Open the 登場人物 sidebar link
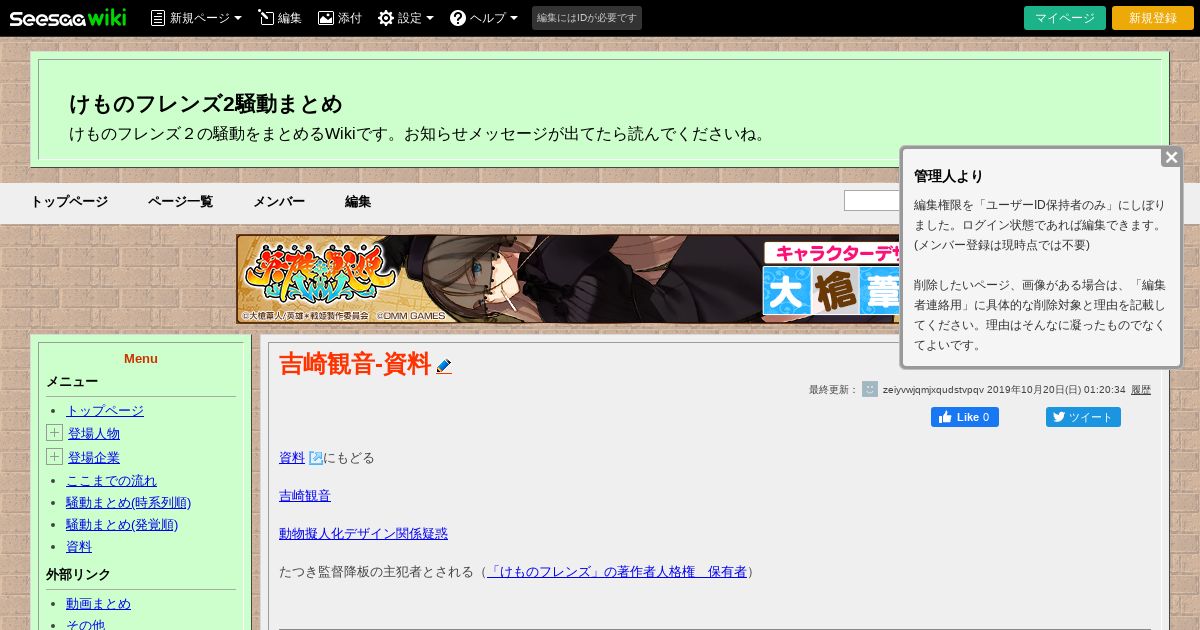 pos(94,434)
